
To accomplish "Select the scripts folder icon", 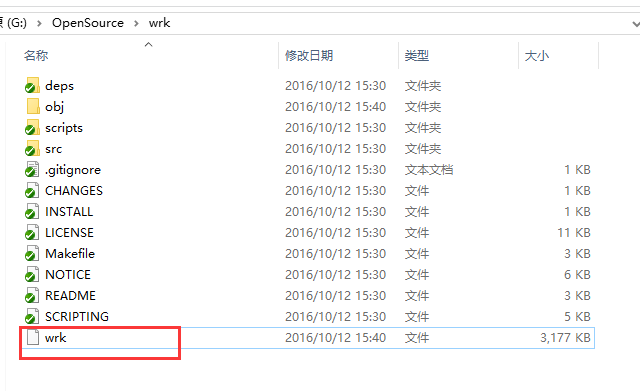I will click(x=32, y=127).
